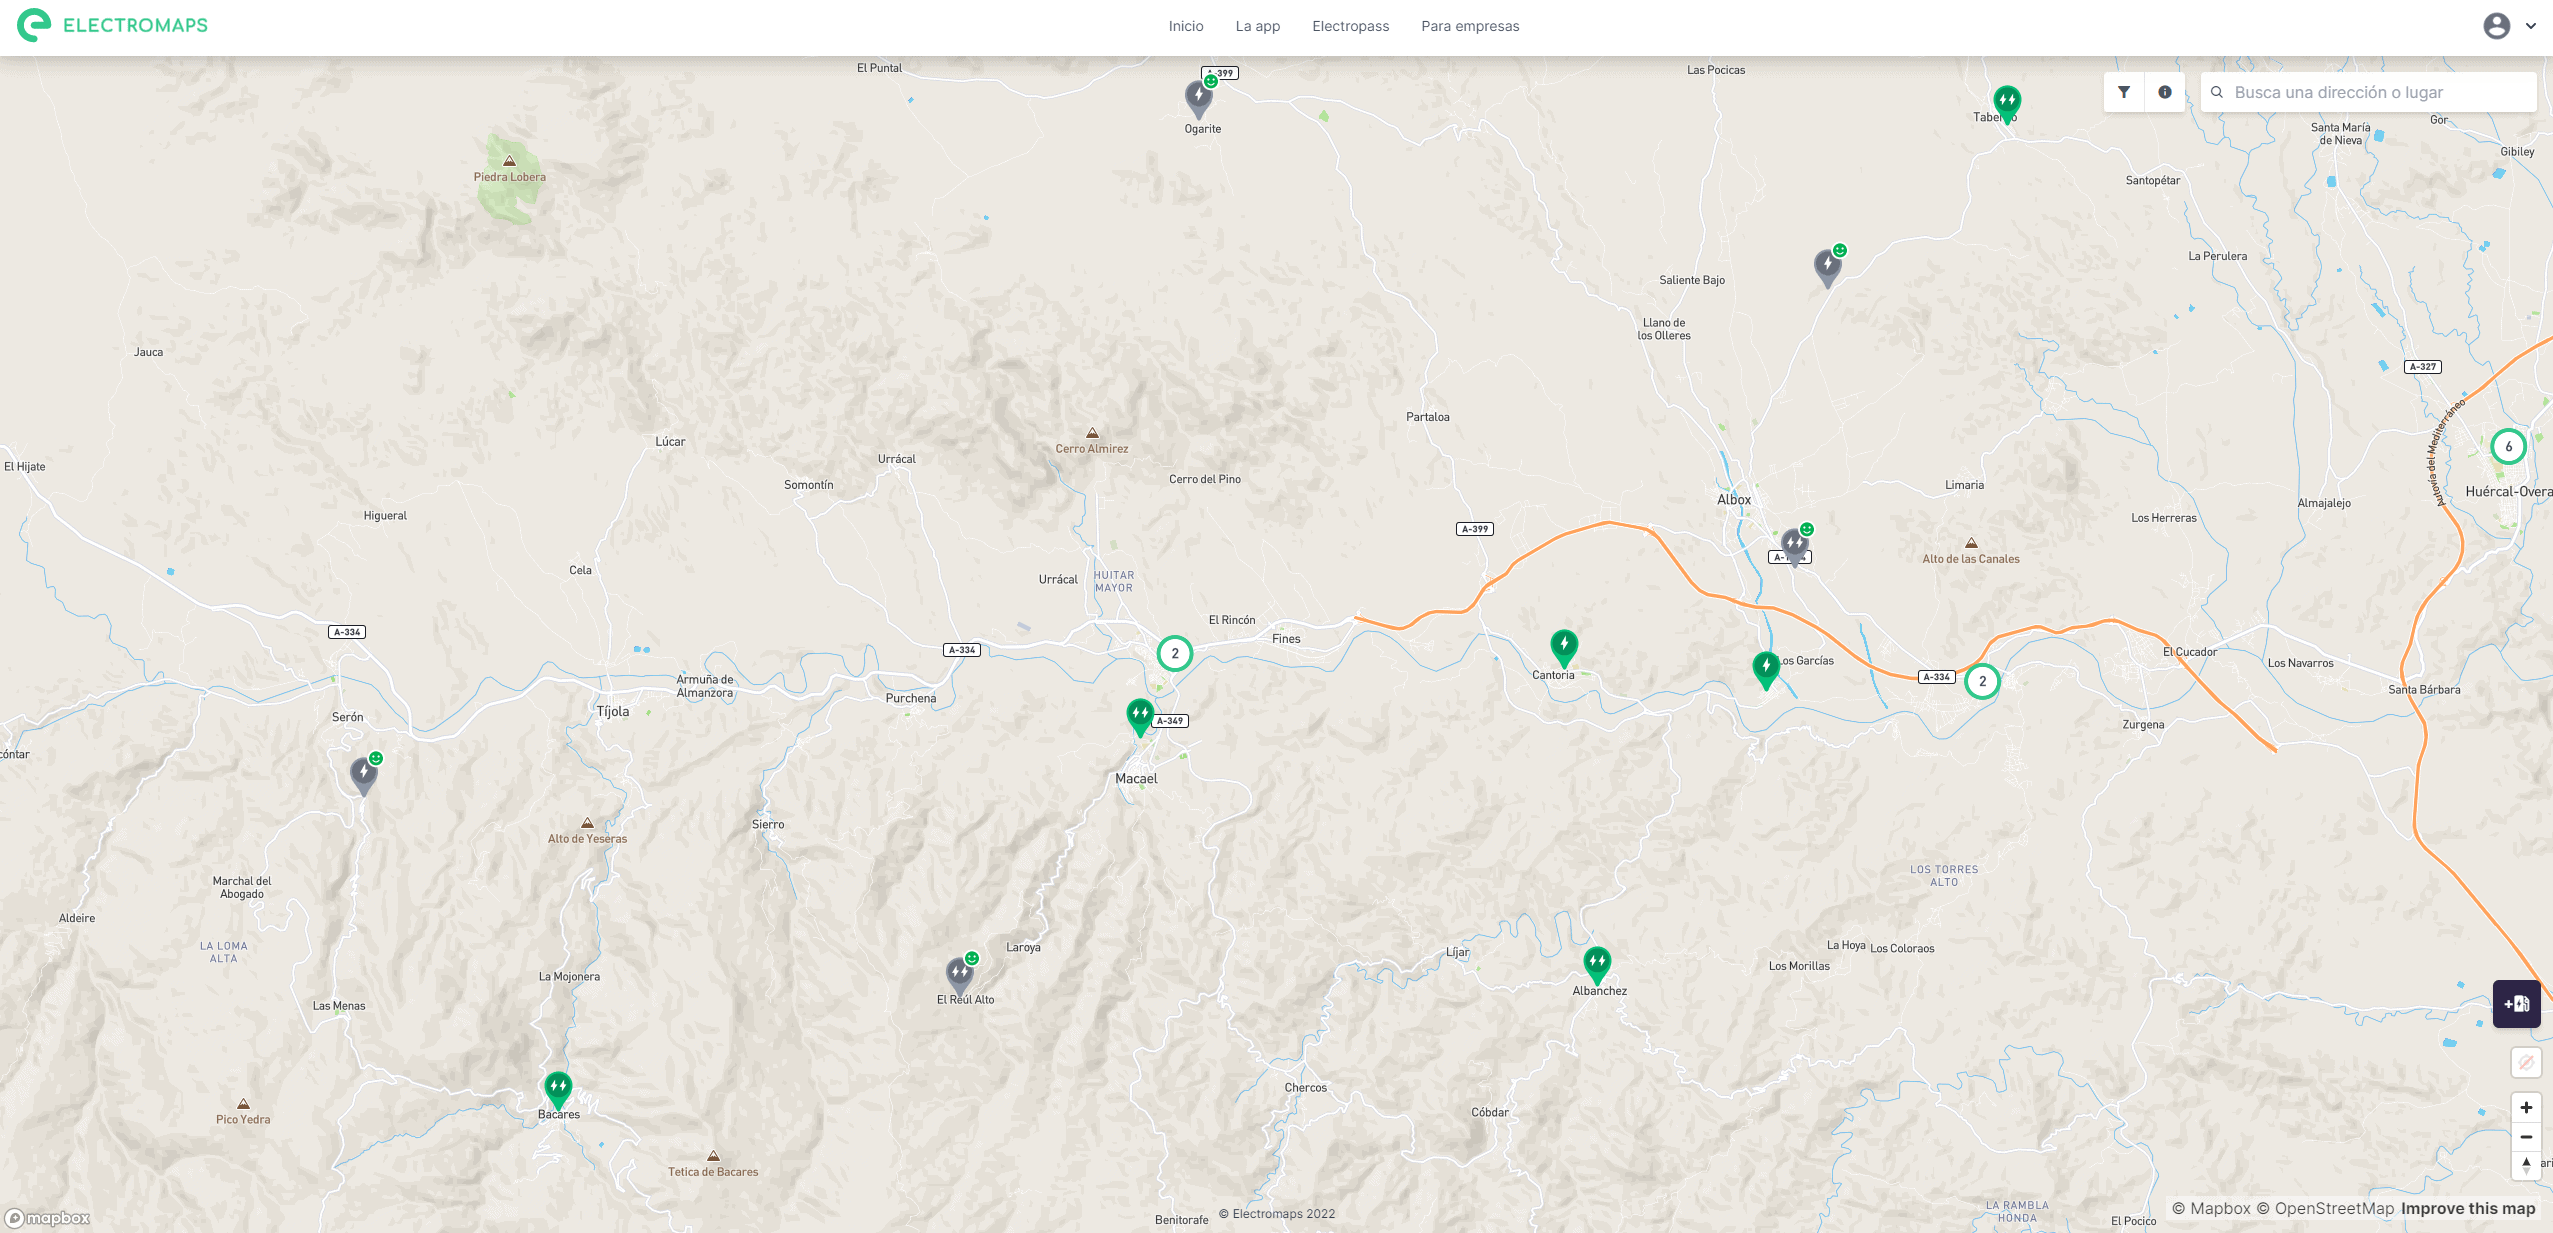Zoom out on the map
The width and height of the screenshot is (2553, 1233).
tap(2526, 1137)
